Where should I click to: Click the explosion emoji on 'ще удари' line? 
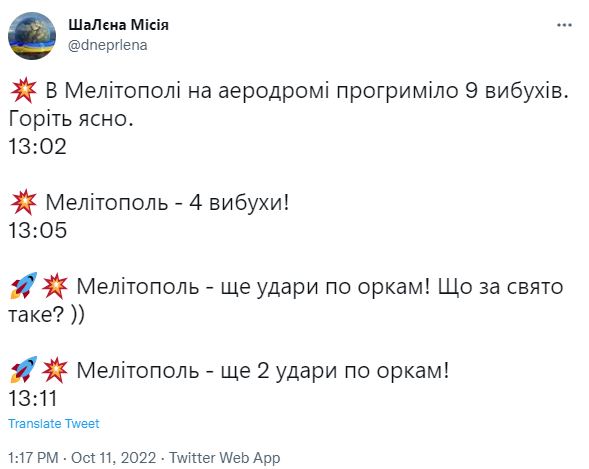pyautogui.click(x=54, y=286)
